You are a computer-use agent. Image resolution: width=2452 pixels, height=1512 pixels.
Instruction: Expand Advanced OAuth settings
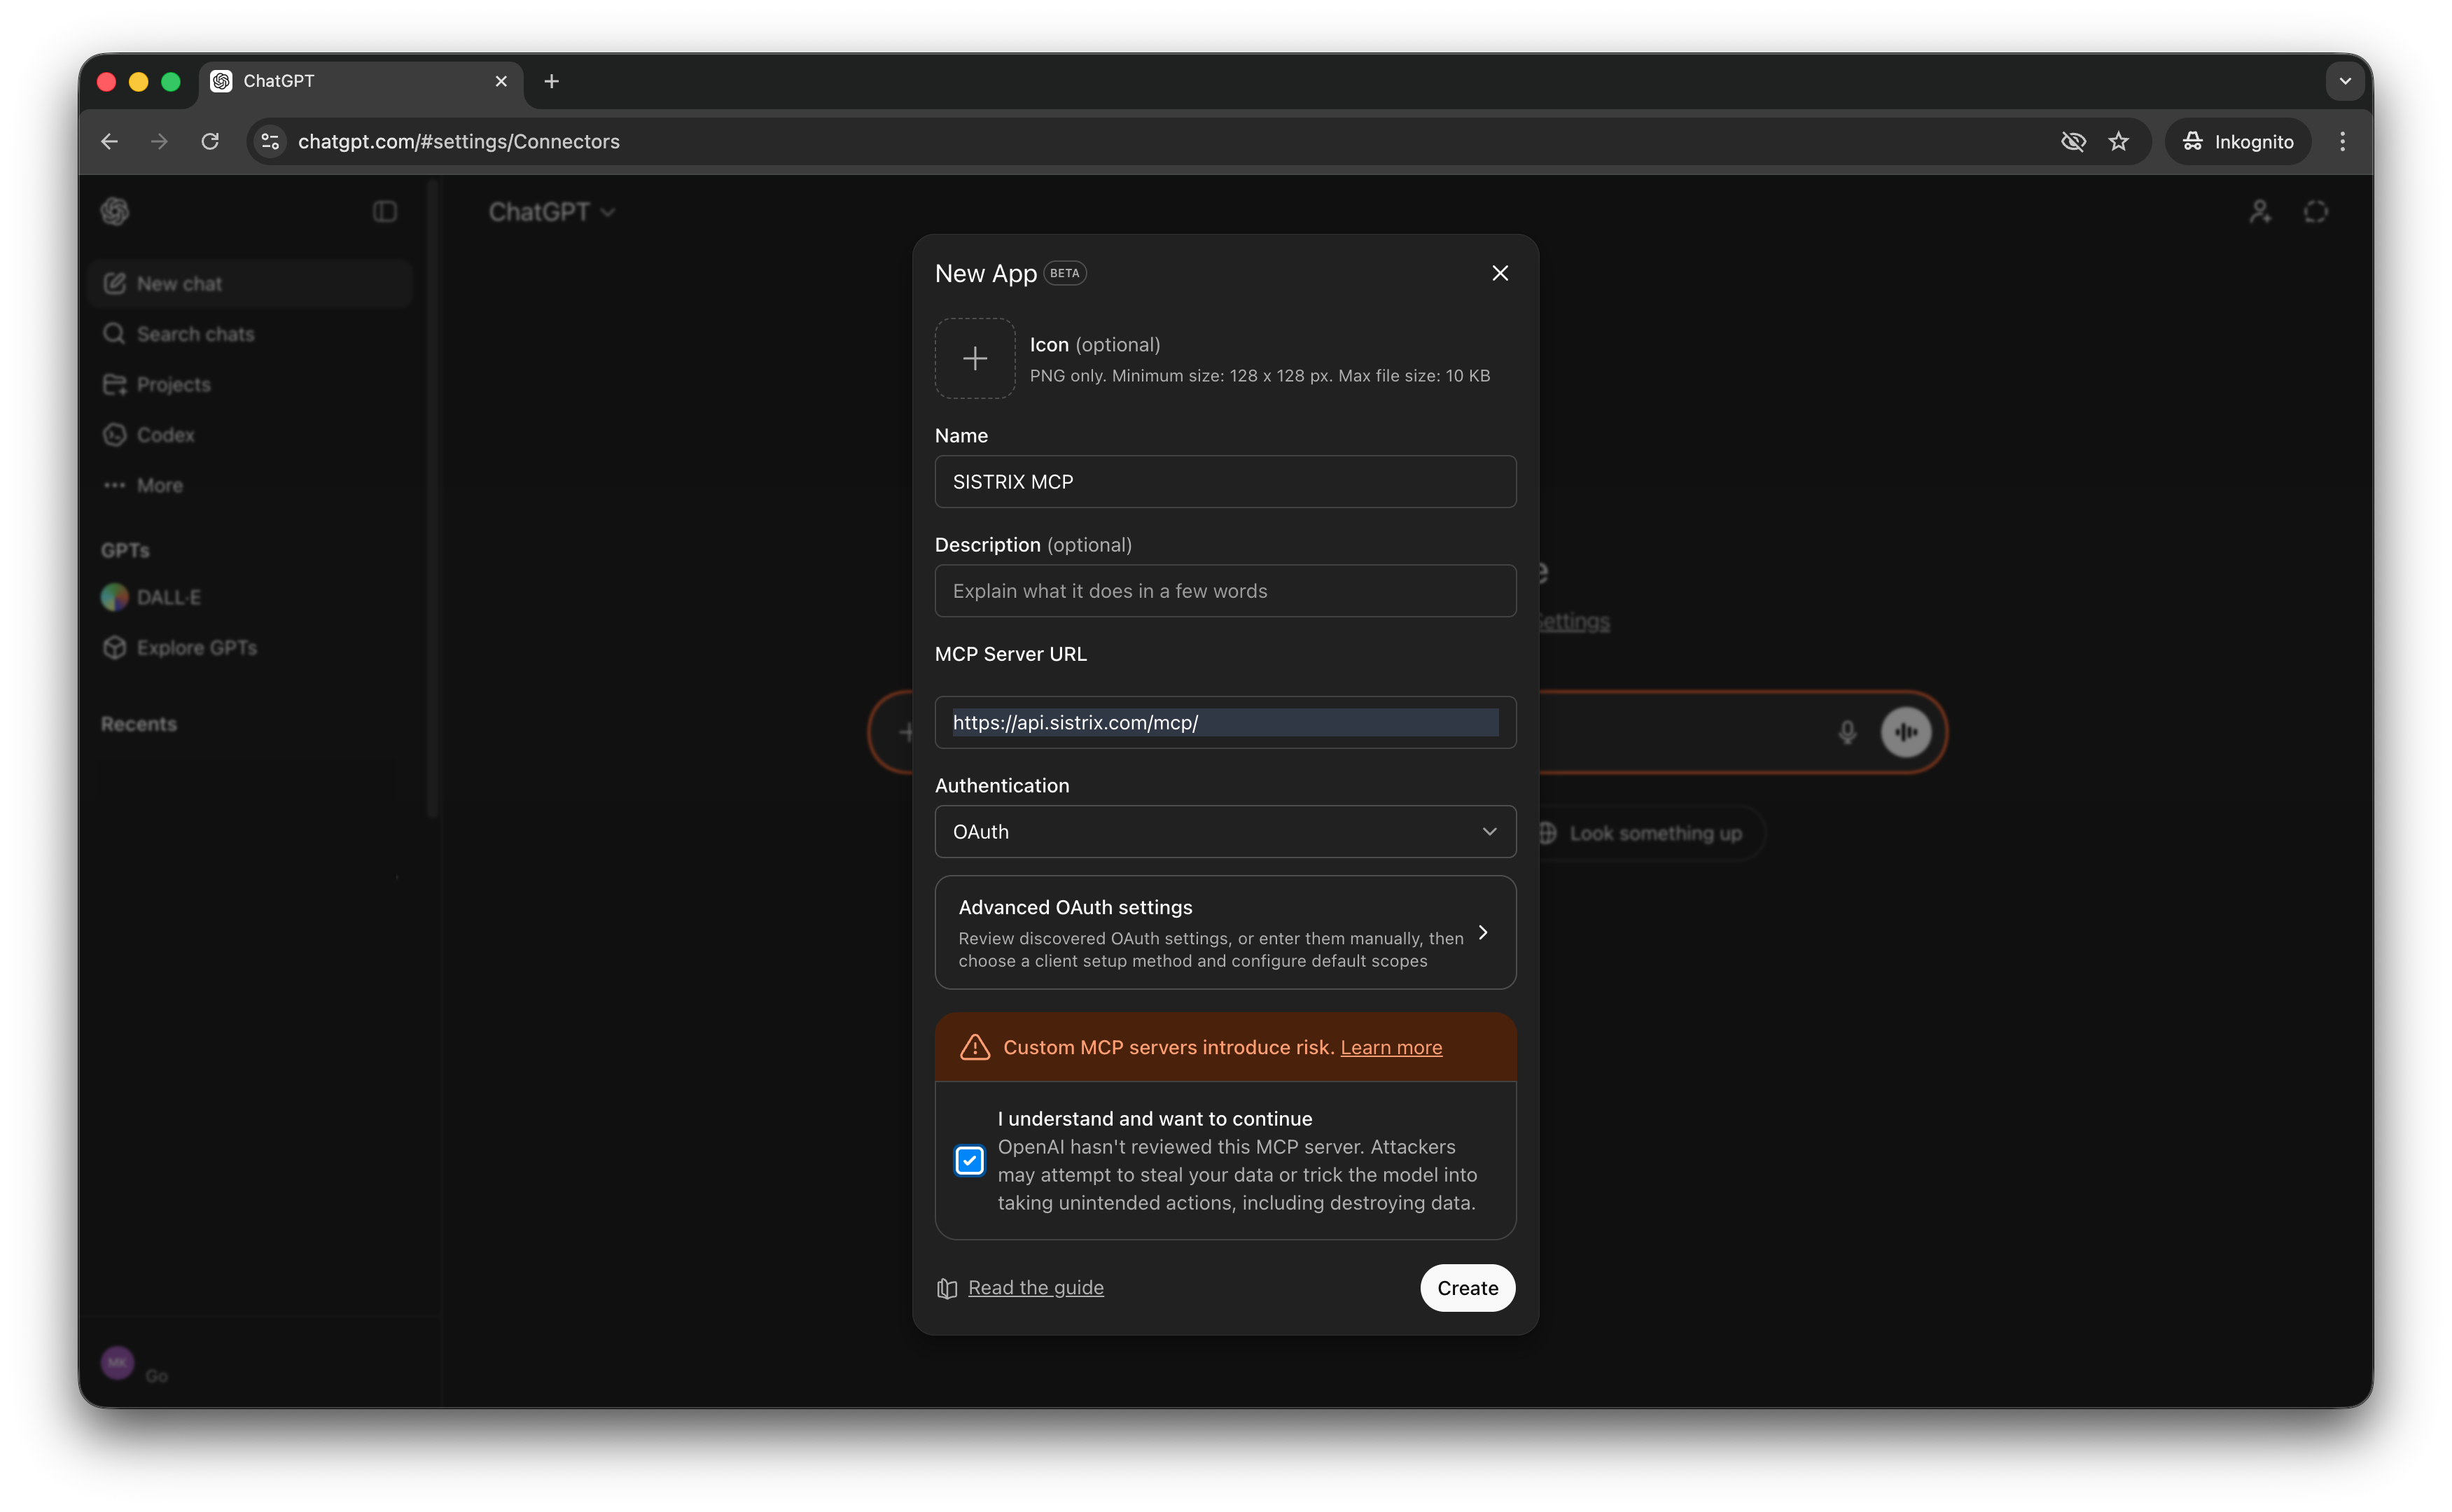pos(1224,932)
